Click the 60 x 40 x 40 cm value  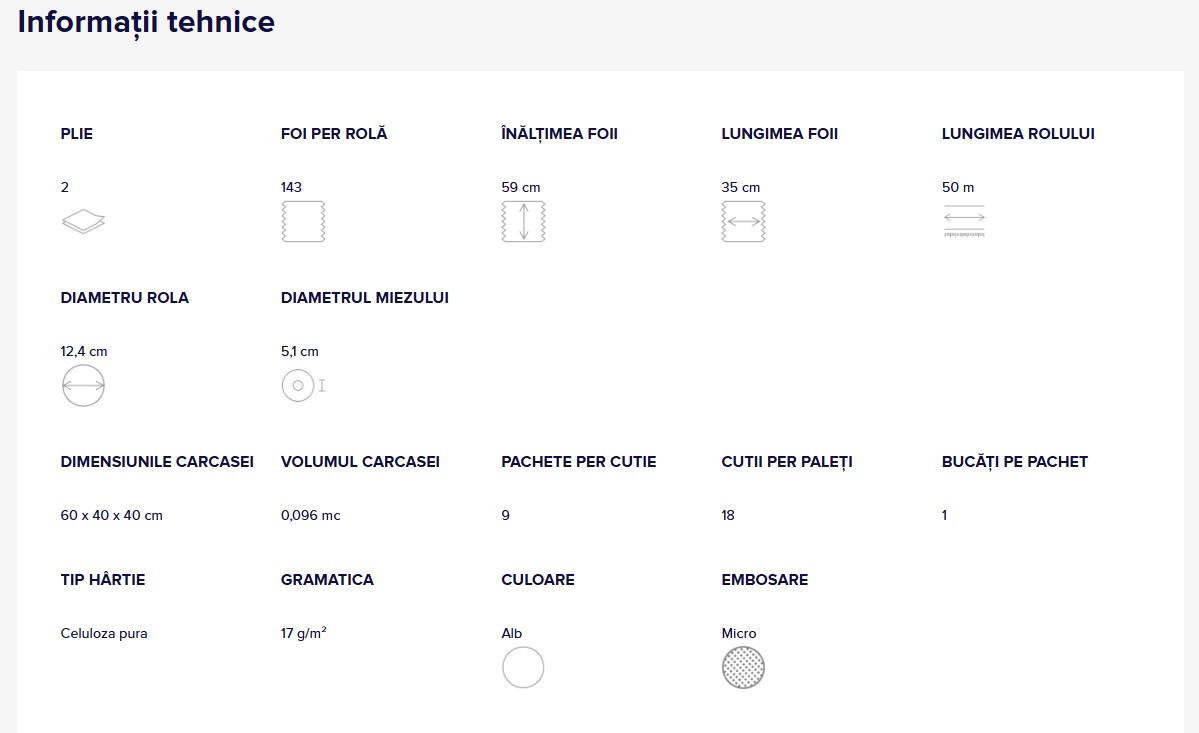[112, 515]
